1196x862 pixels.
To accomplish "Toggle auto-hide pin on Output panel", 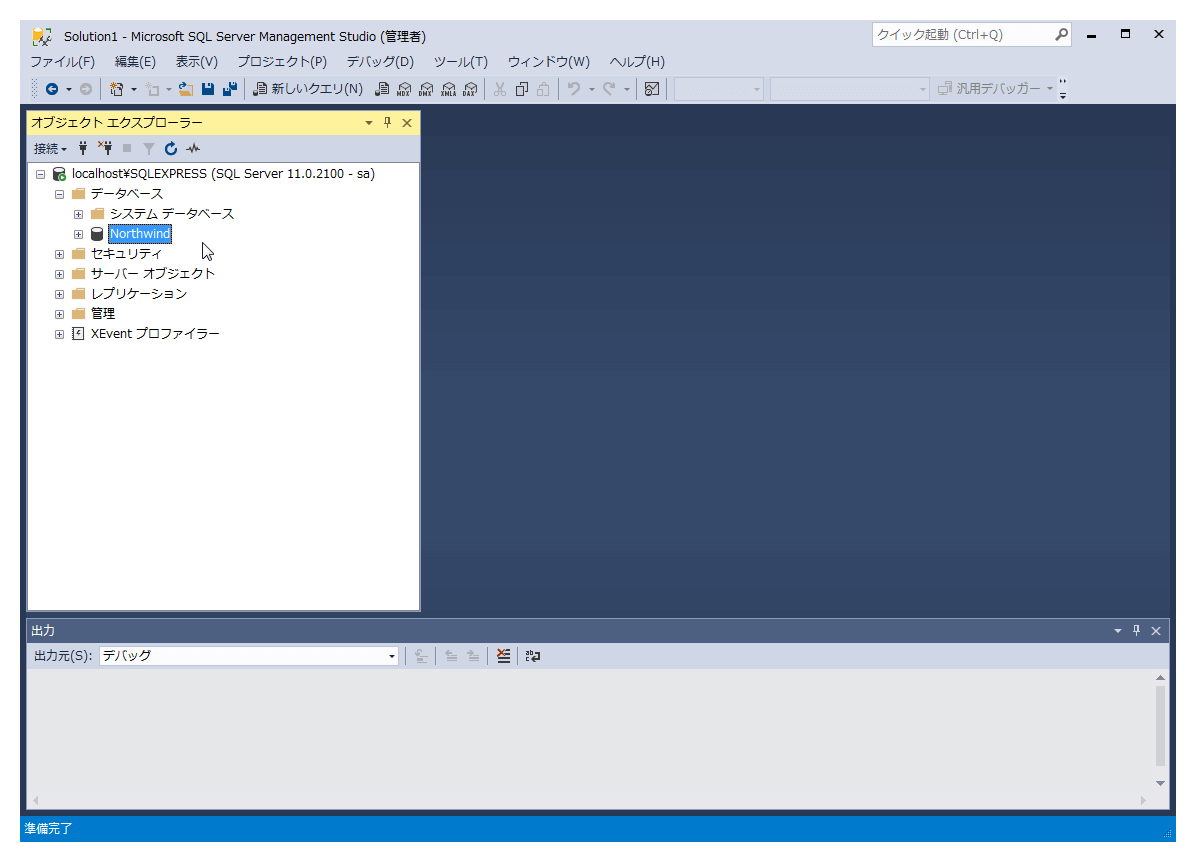I will pyautogui.click(x=1136, y=631).
